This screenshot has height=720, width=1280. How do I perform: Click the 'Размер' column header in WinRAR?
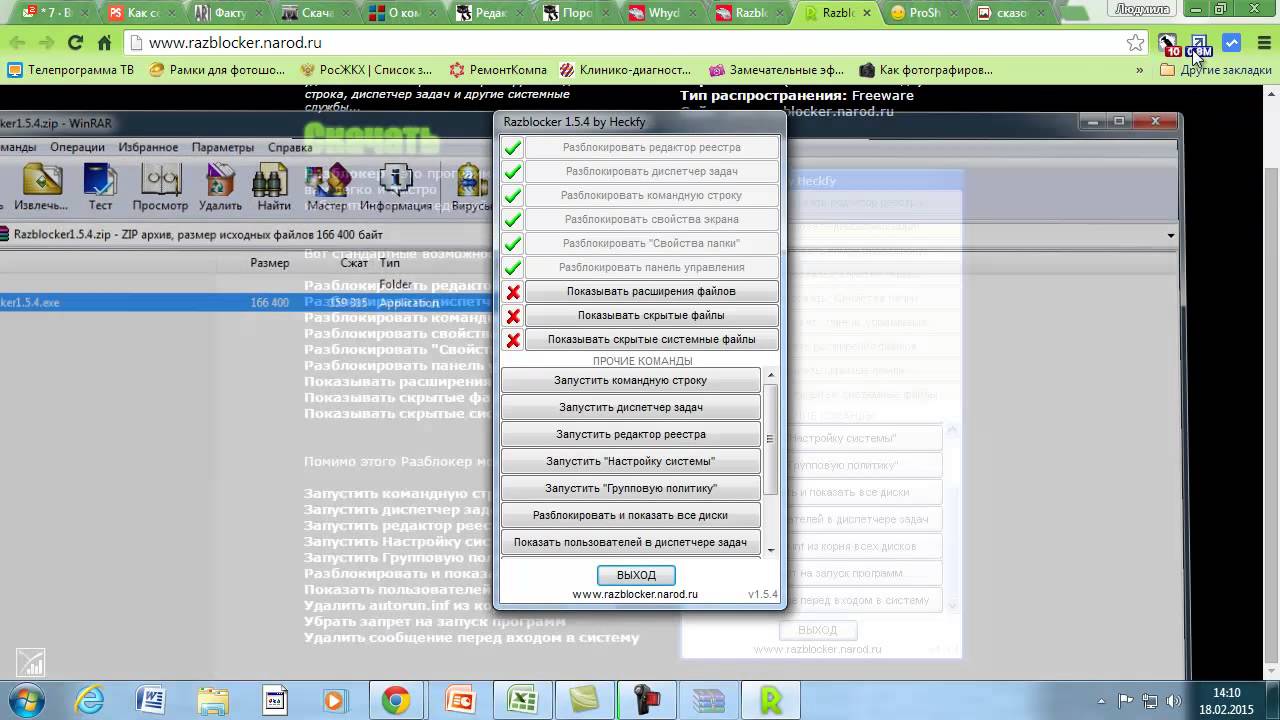[270, 263]
